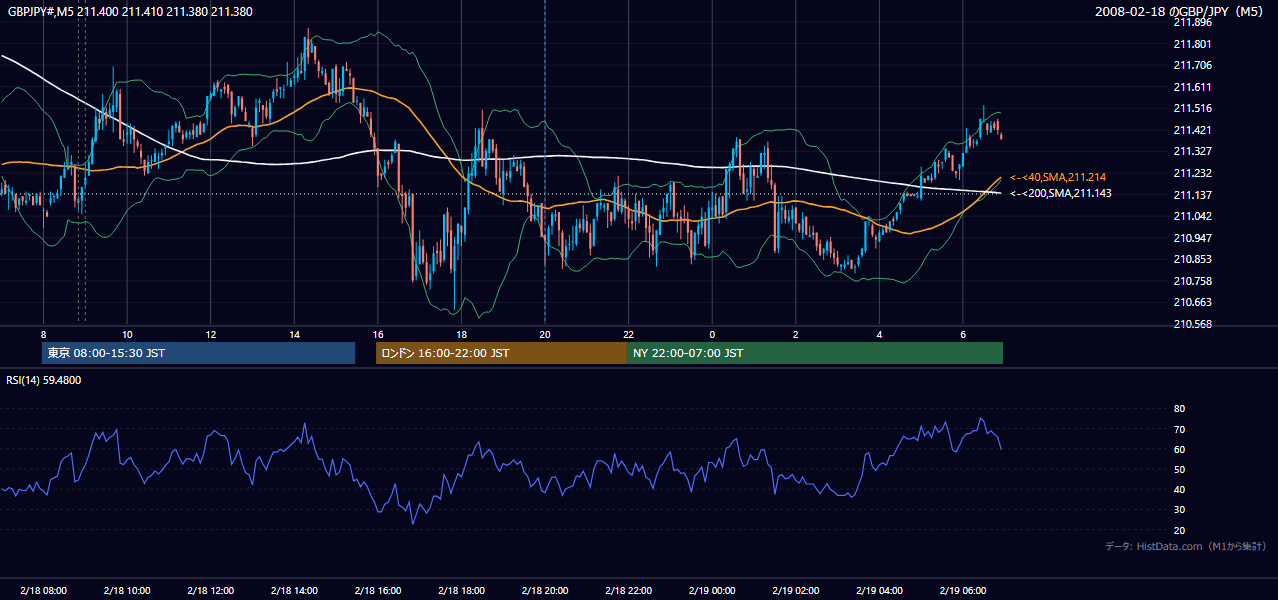Click RSI scale value 70
Screen dimensions: 1278x600
tap(1179, 429)
